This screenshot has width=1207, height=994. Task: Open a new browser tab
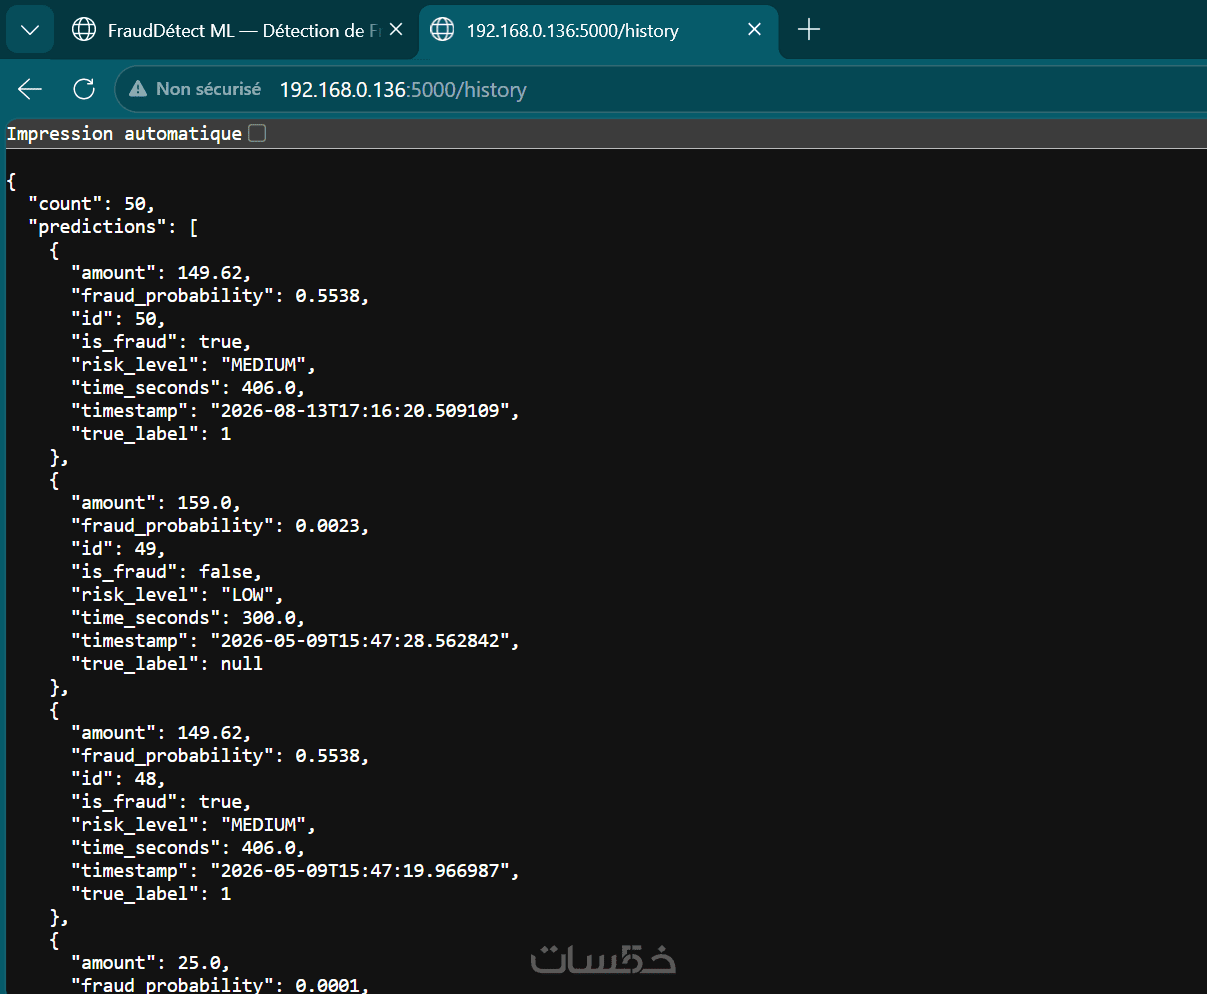[x=809, y=30]
